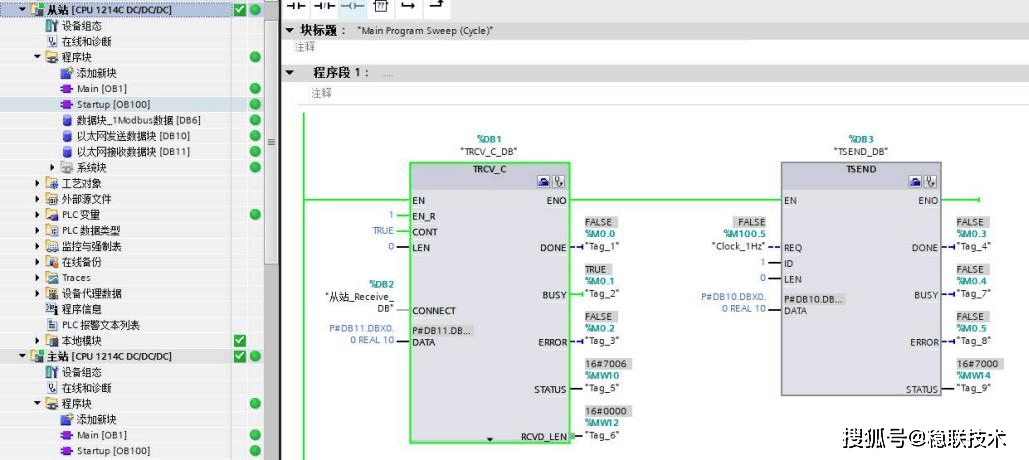The height and width of the screenshot is (460, 1029).
Task: Expand Traces folder
Action: 37,278
